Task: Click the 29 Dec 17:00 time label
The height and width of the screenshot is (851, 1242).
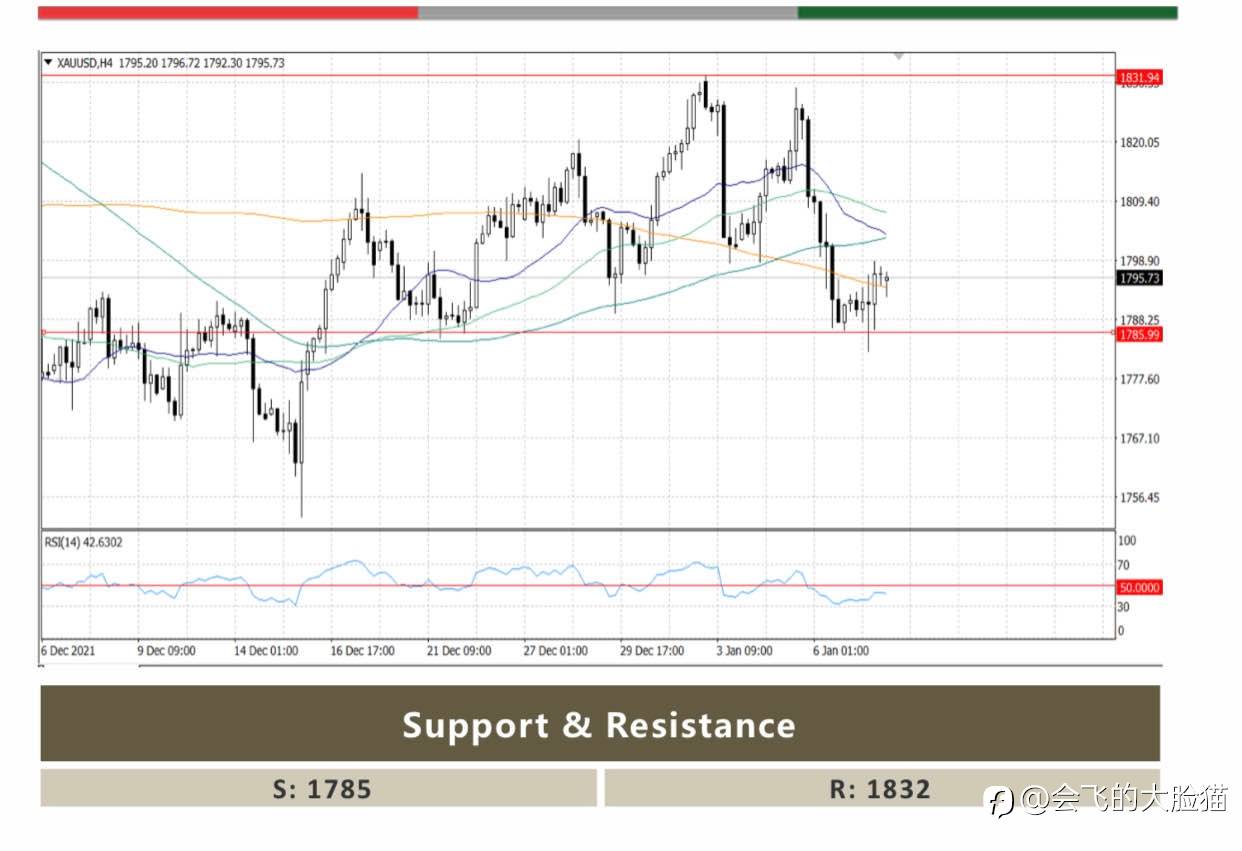Action: pyautogui.click(x=653, y=650)
